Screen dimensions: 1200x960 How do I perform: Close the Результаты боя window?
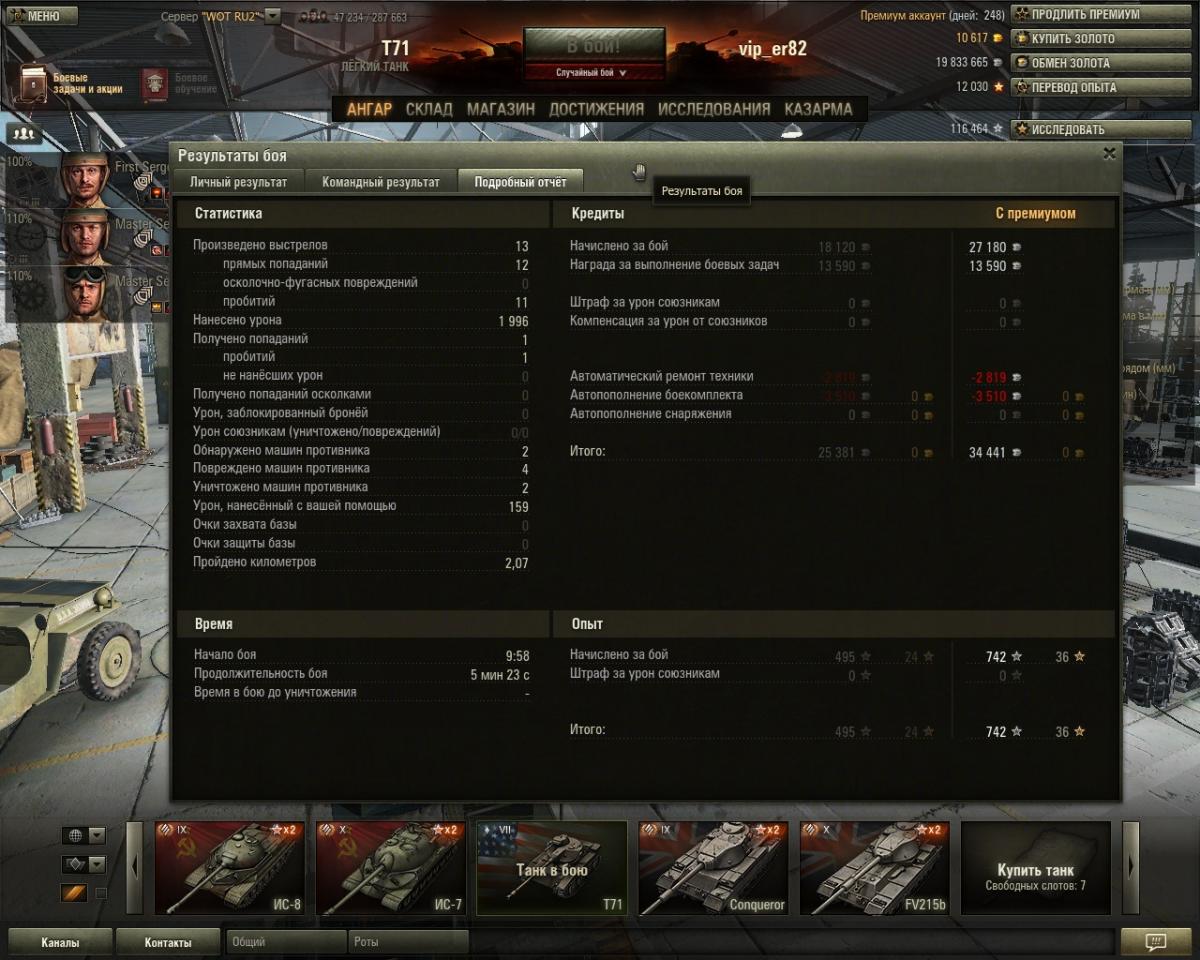tap(1108, 154)
